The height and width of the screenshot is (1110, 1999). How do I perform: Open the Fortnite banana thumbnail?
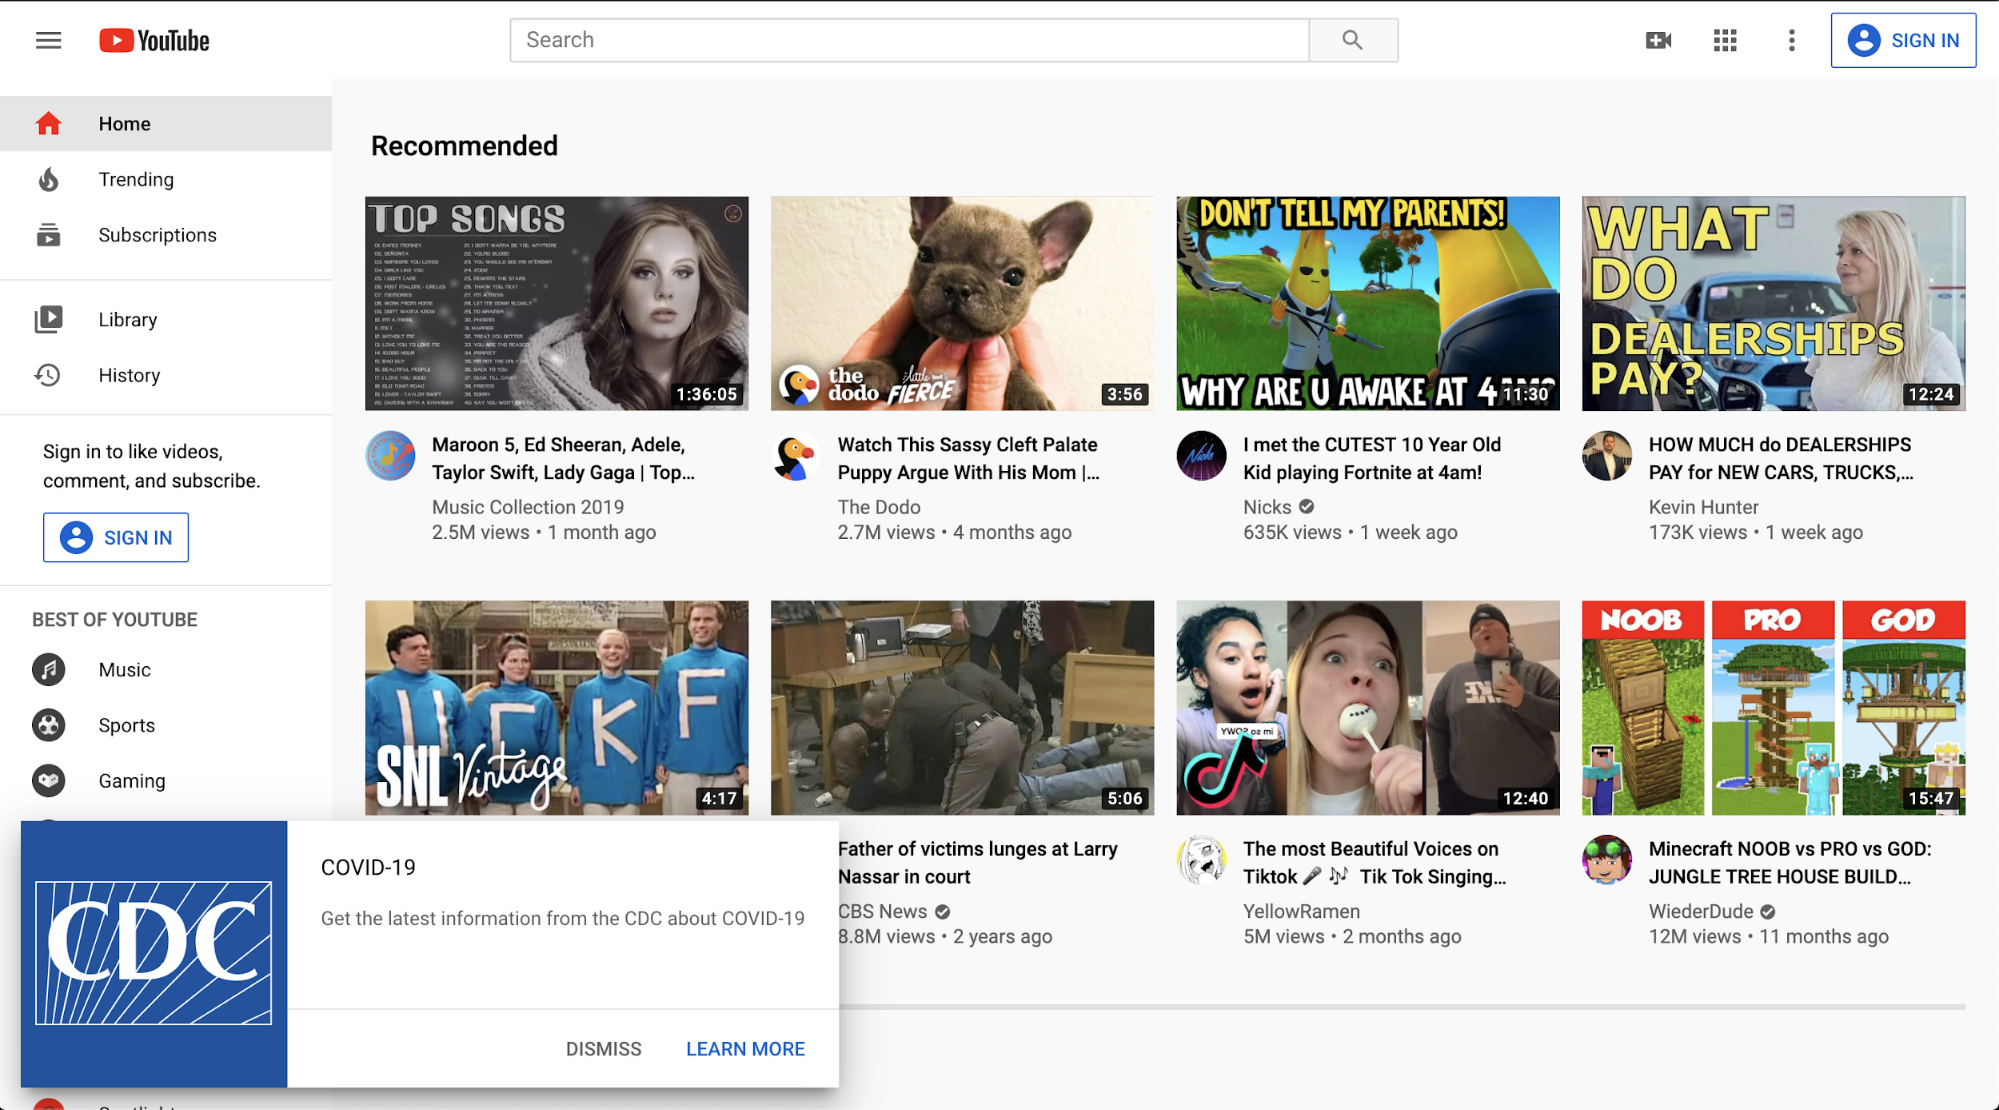(x=1367, y=303)
